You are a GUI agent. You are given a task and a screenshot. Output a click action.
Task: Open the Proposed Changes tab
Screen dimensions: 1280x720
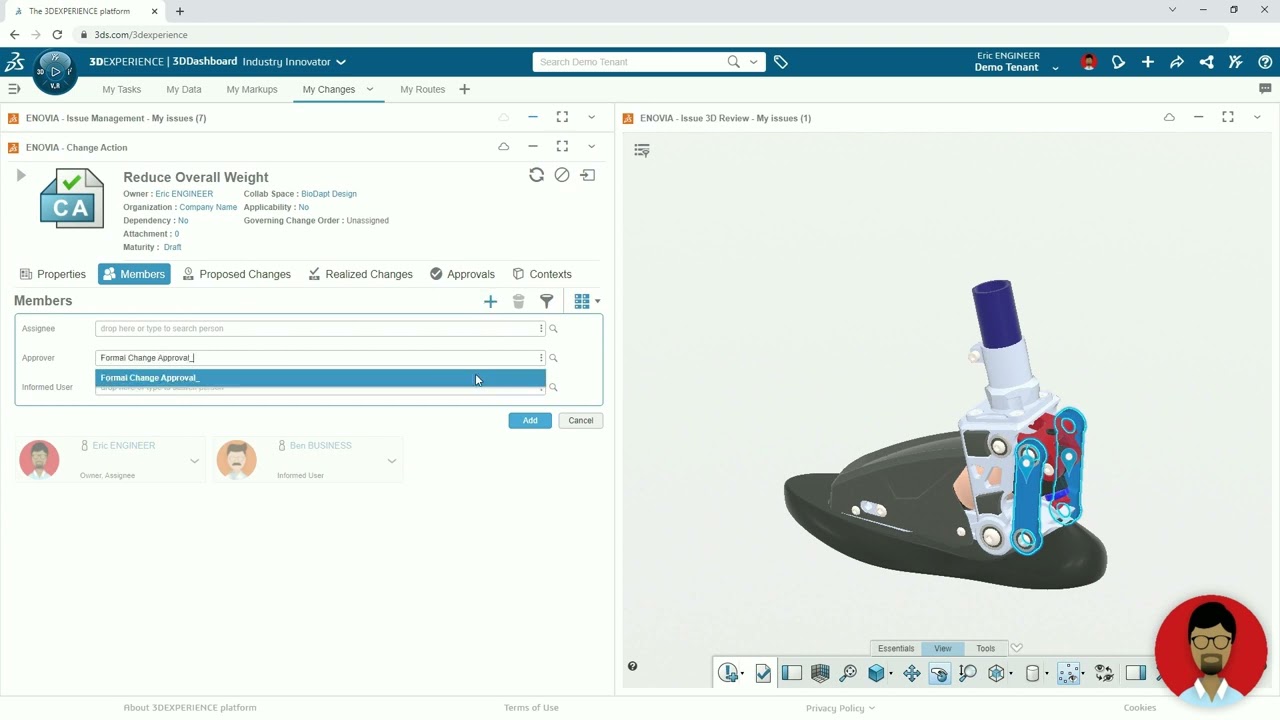[x=236, y=274]
